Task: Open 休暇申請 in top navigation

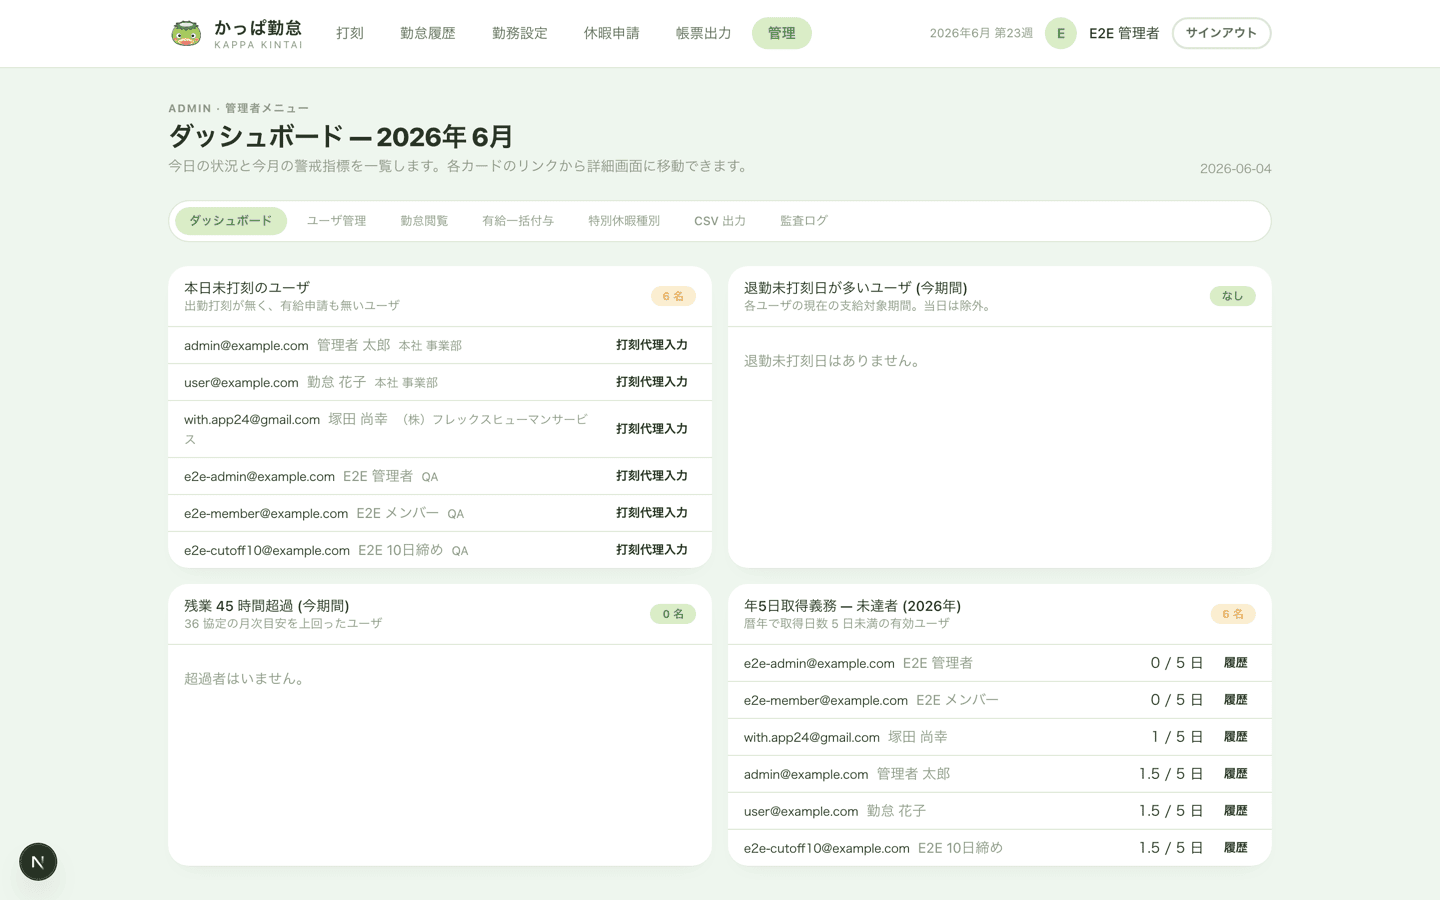Action: 612,33
